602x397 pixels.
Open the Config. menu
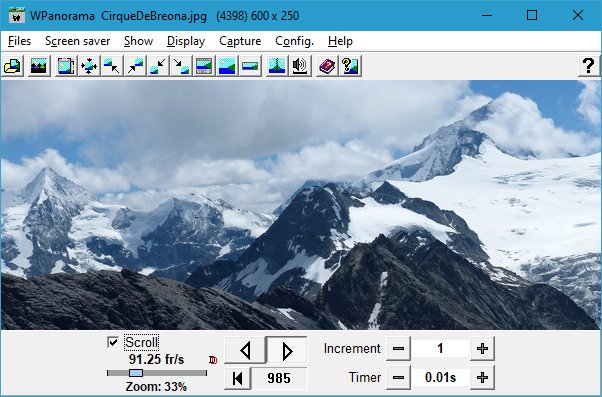coord(294,41)
